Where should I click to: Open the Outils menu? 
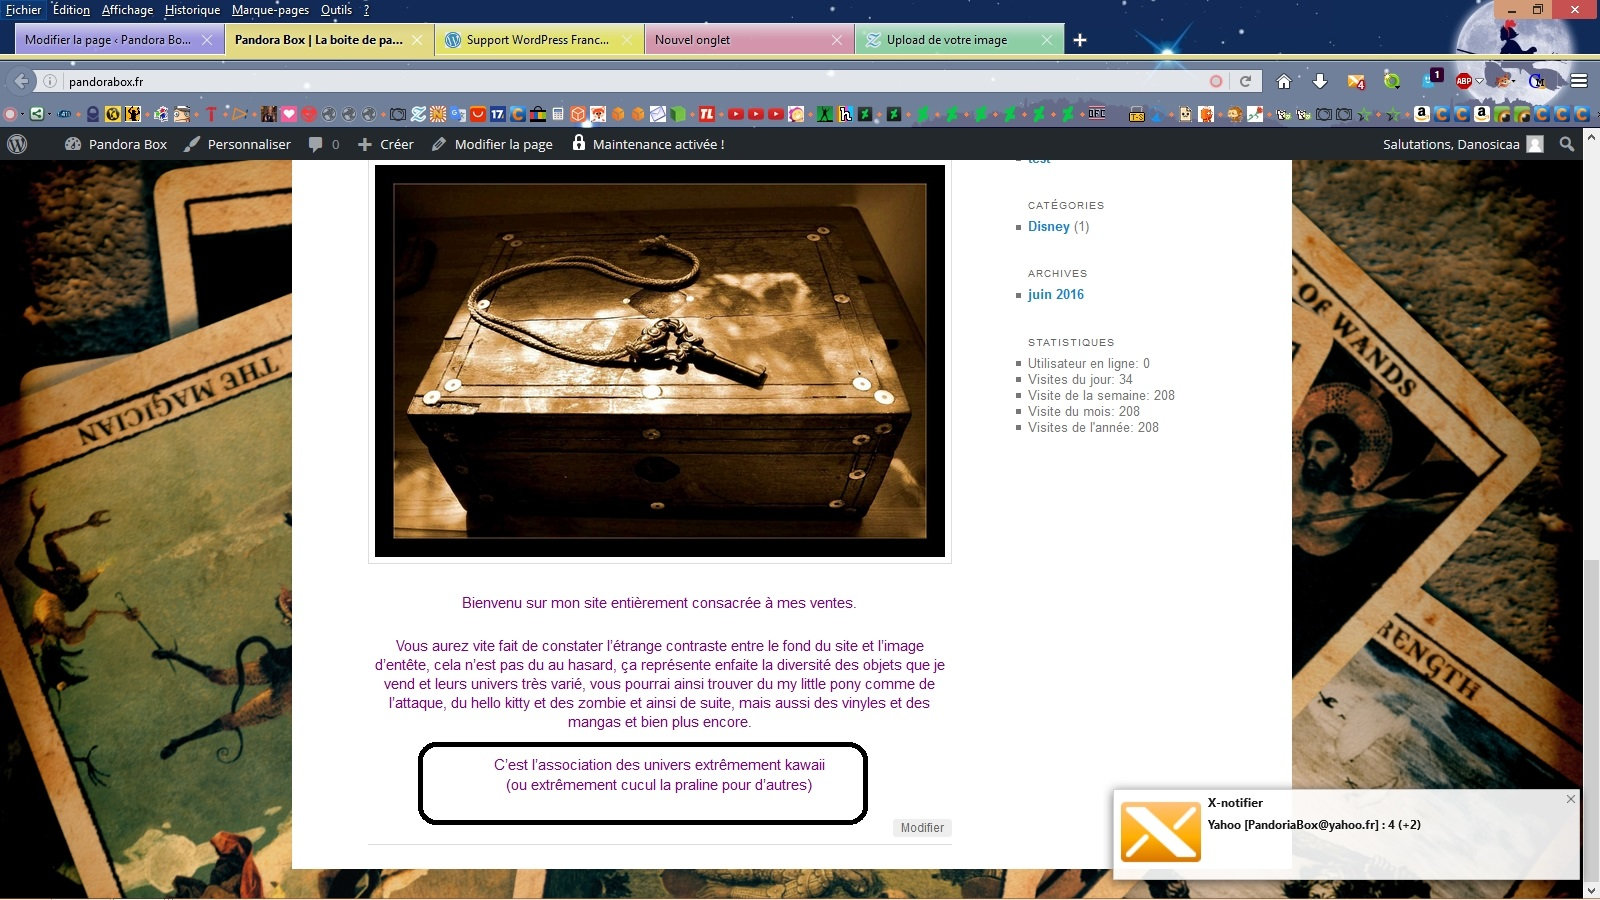click(336, 10)
